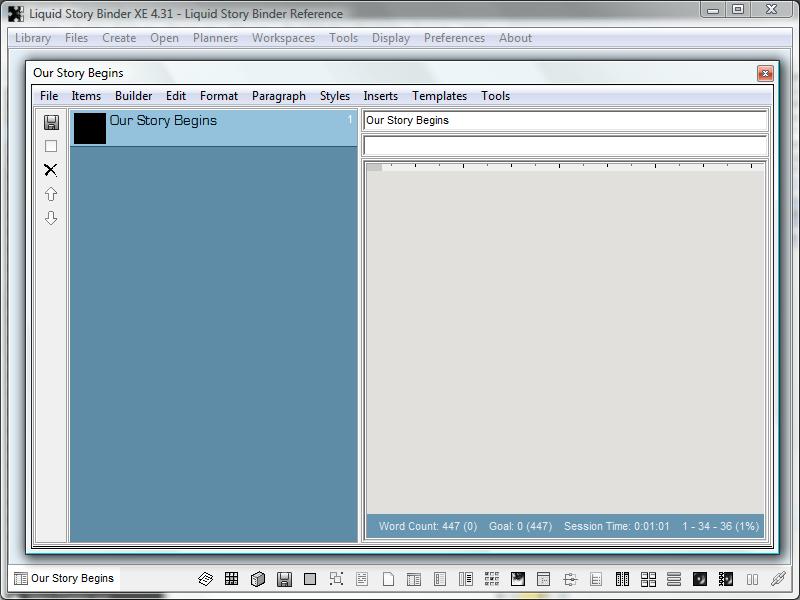Open the Builder menu
The width and height of the screenshot is (800, 600).
(x=133, y=96)
